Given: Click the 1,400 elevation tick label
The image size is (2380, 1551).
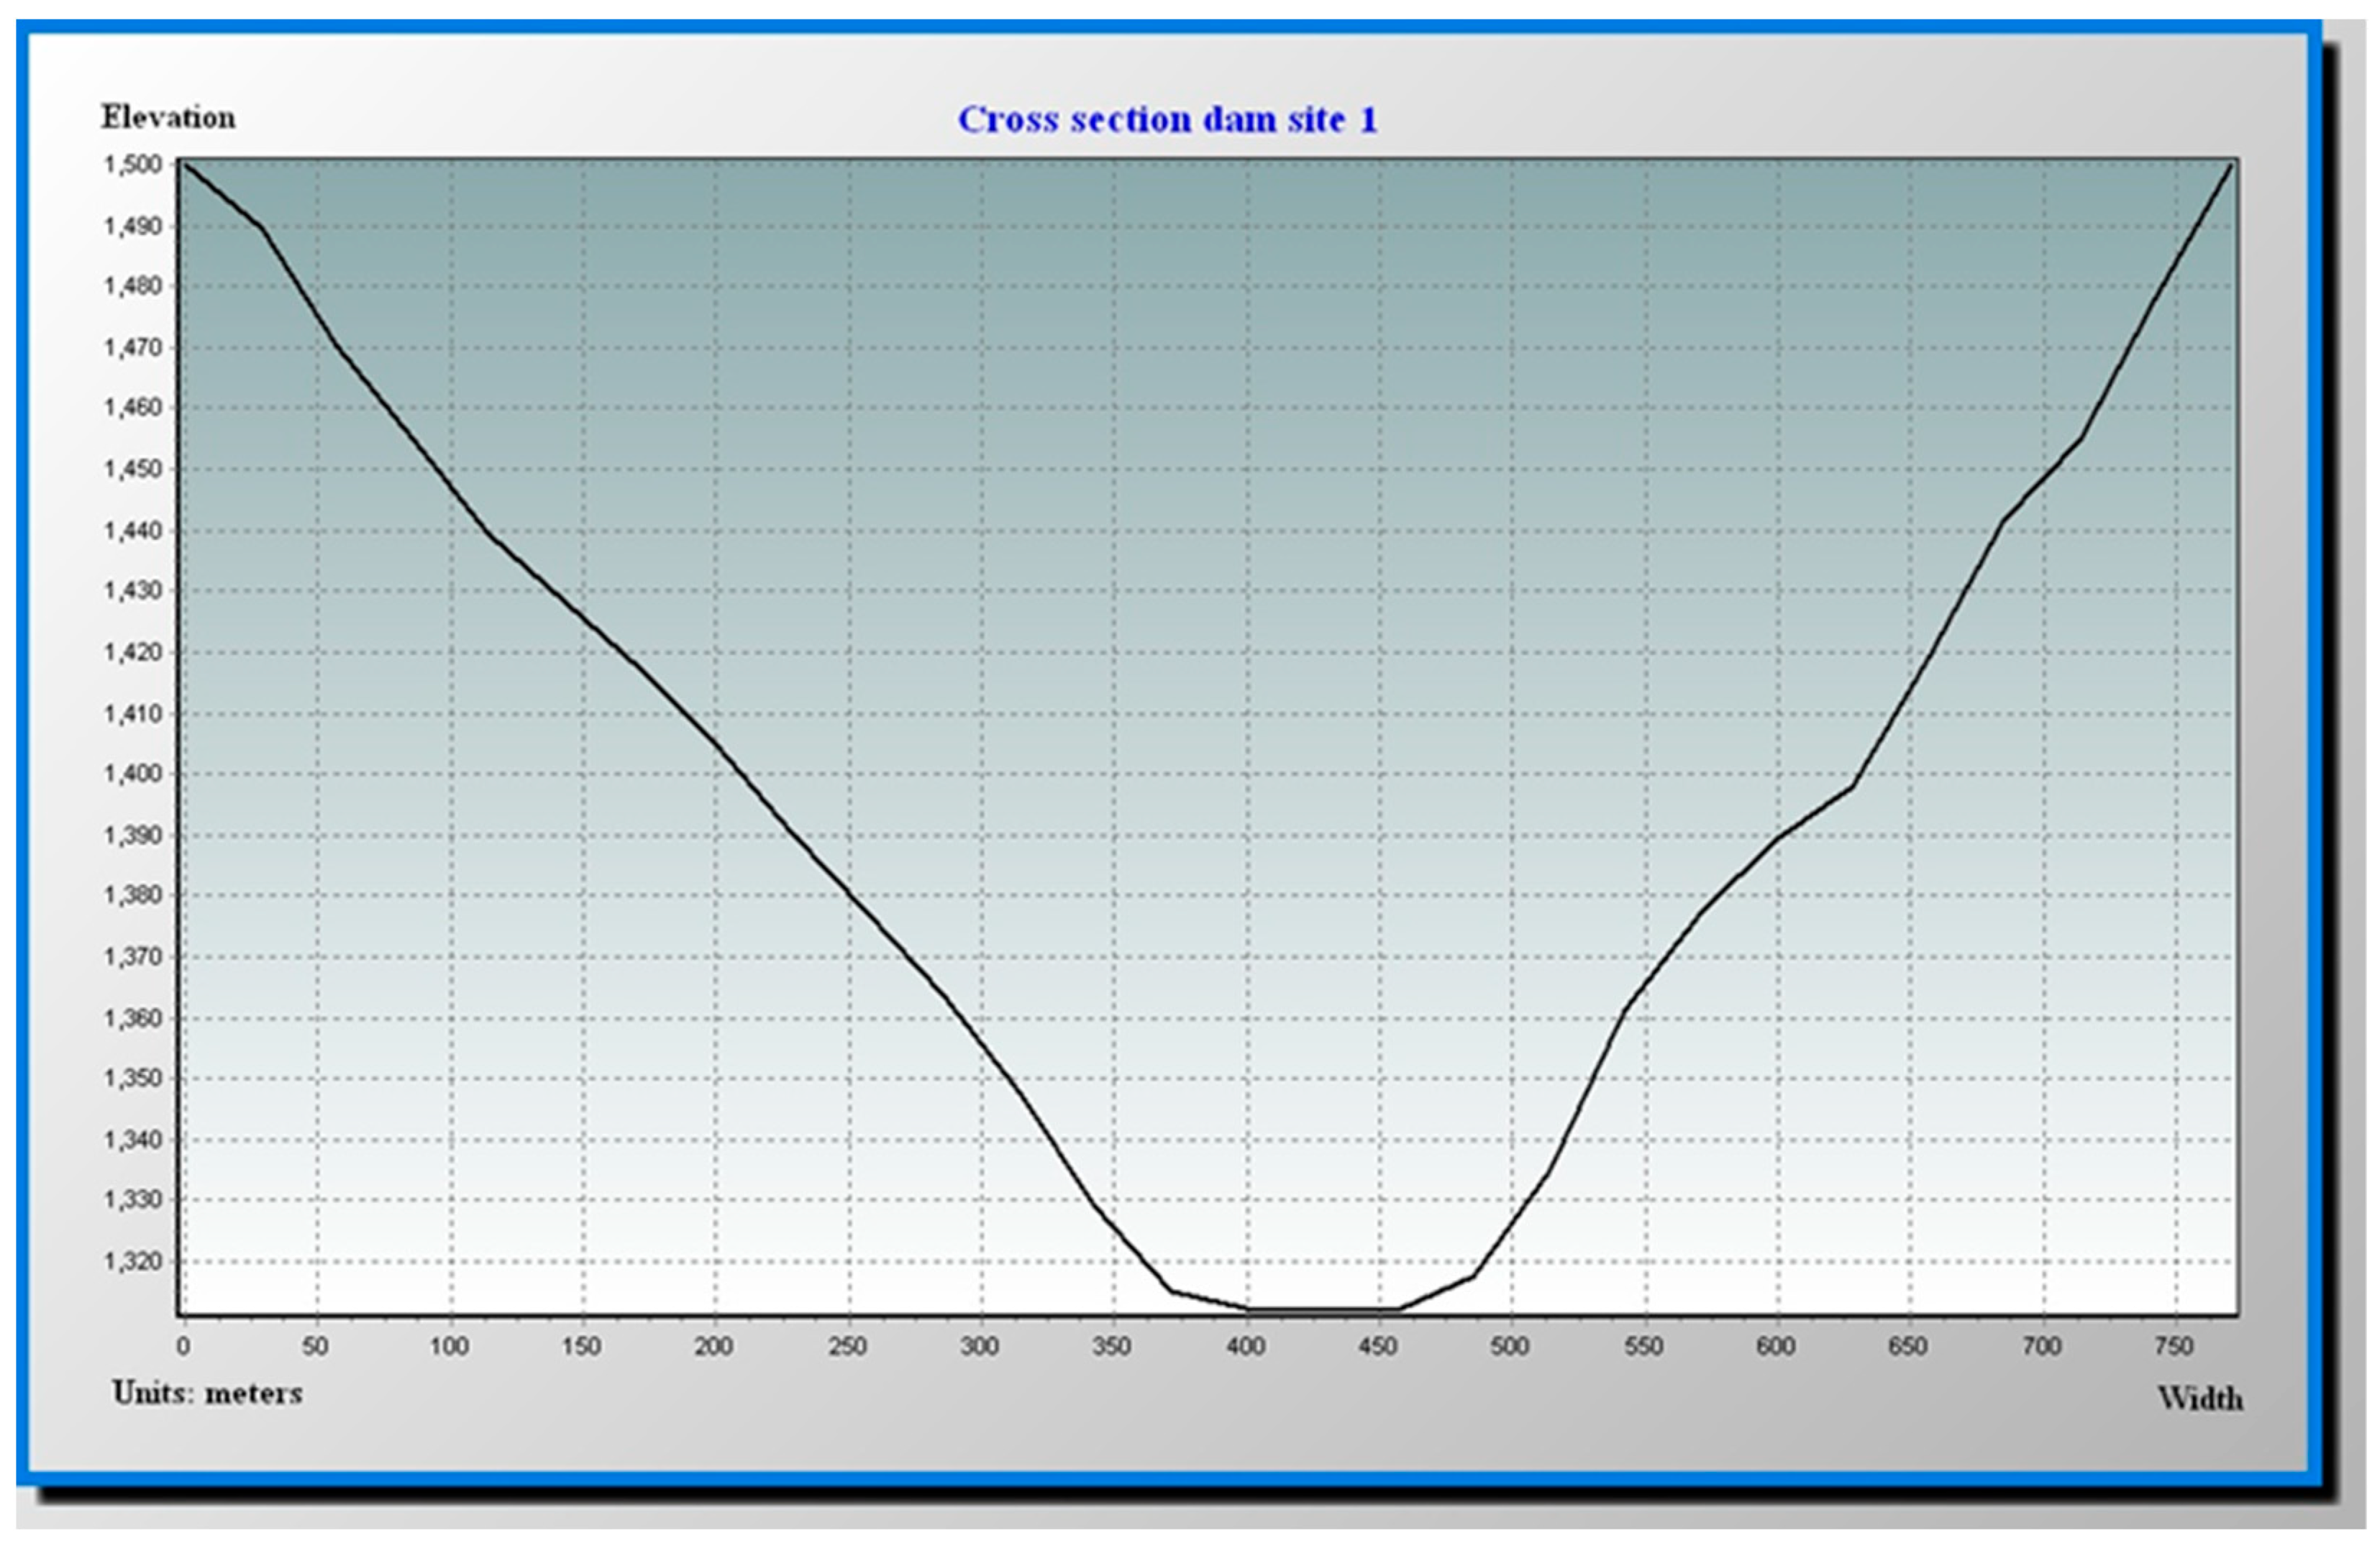Looking at the screenshot, I should (x=132, y=774).
